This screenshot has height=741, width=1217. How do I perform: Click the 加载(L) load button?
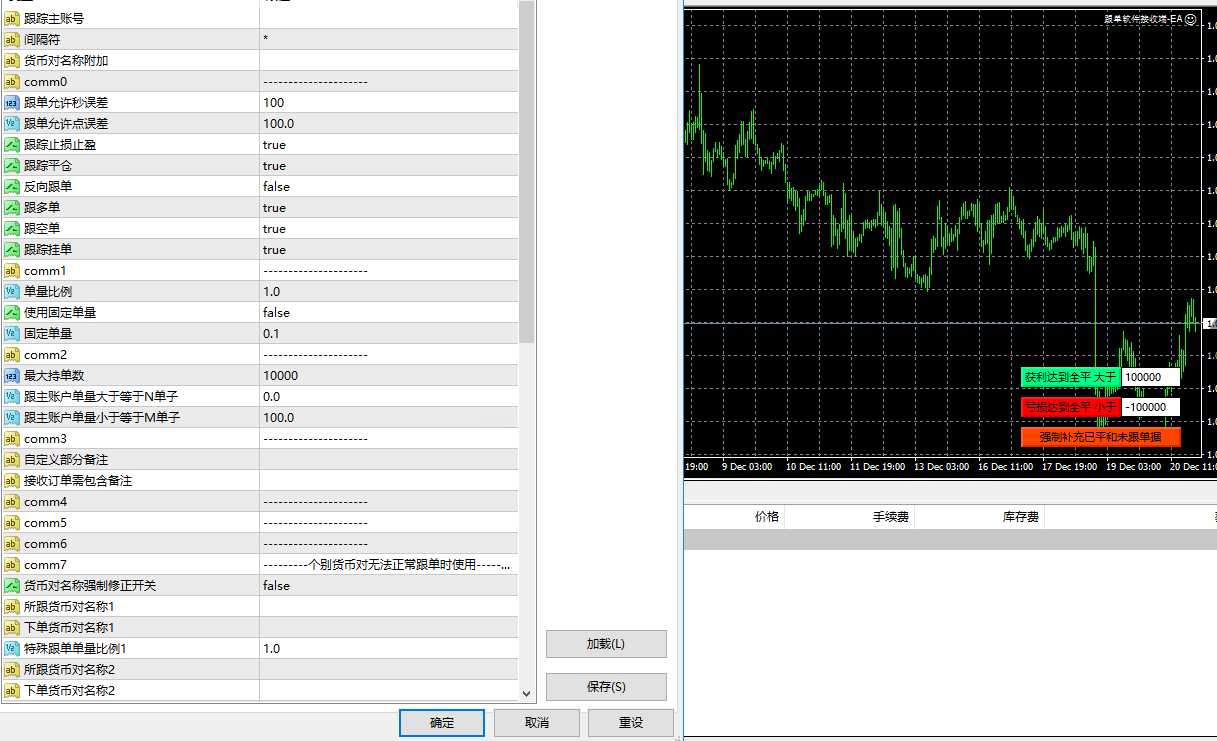point(606,644)
